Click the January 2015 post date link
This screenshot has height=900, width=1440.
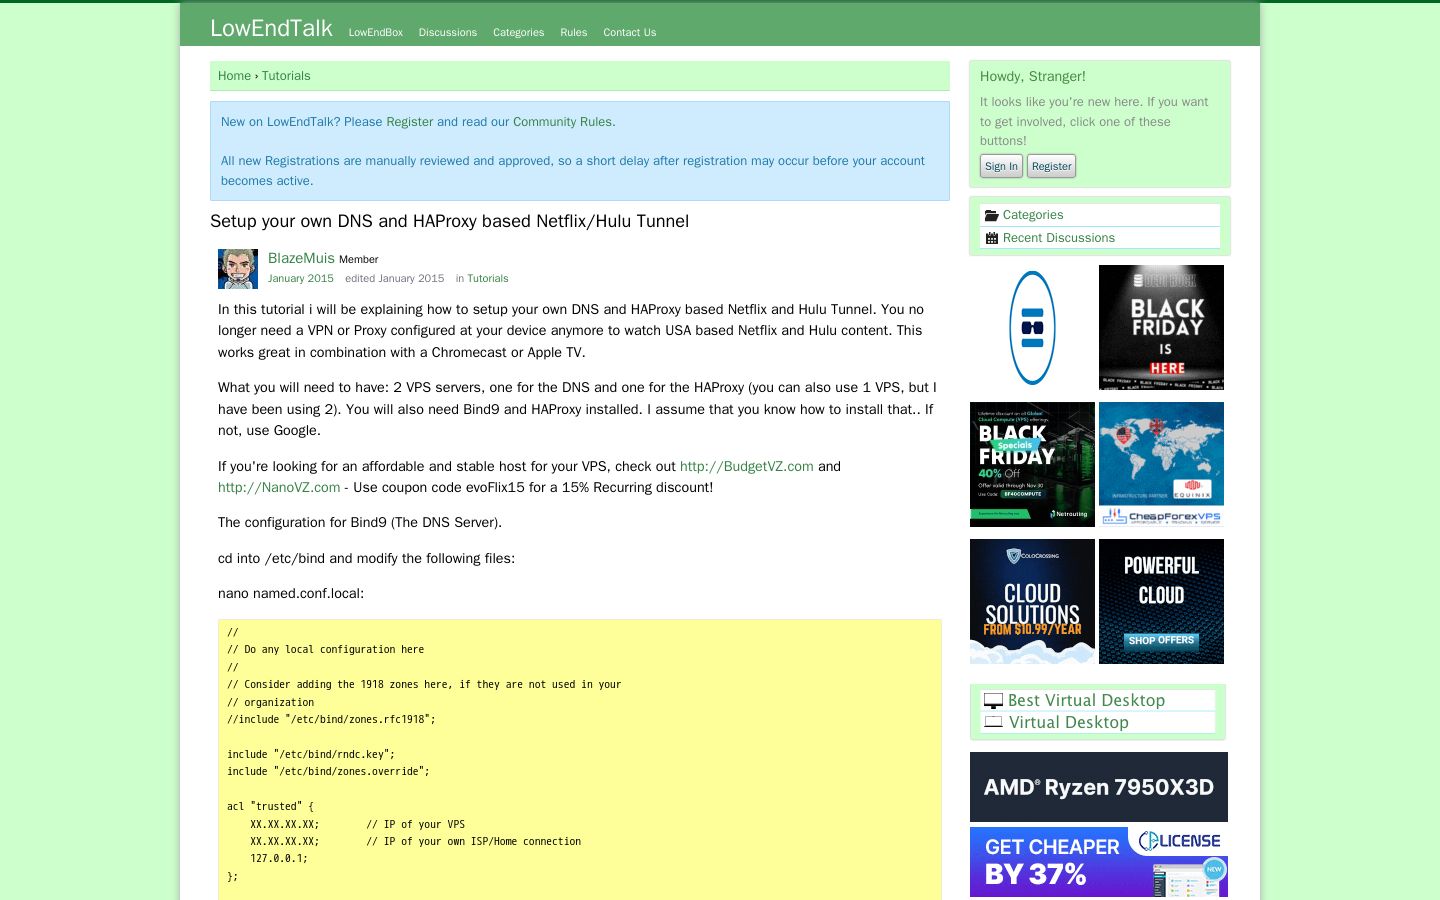click(301, 279)
